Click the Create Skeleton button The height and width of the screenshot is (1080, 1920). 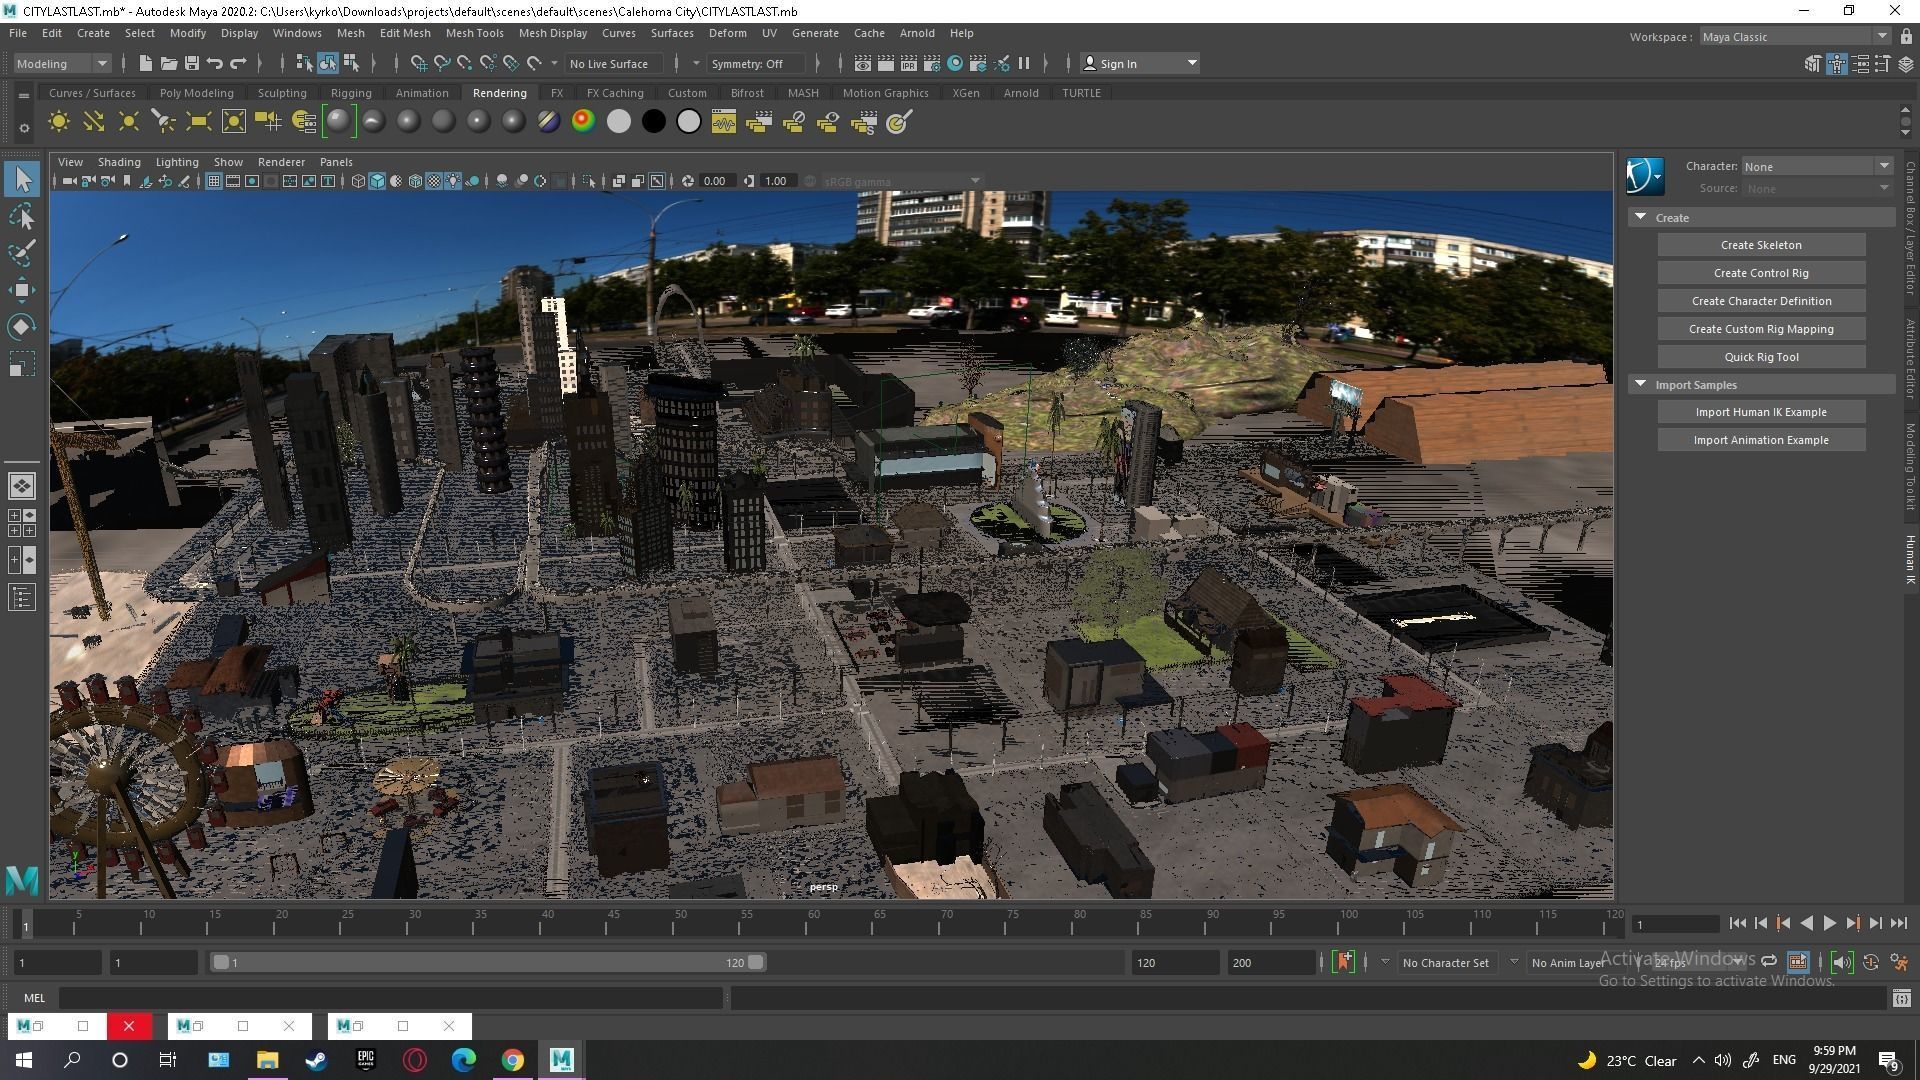(x=1761, y=245)
